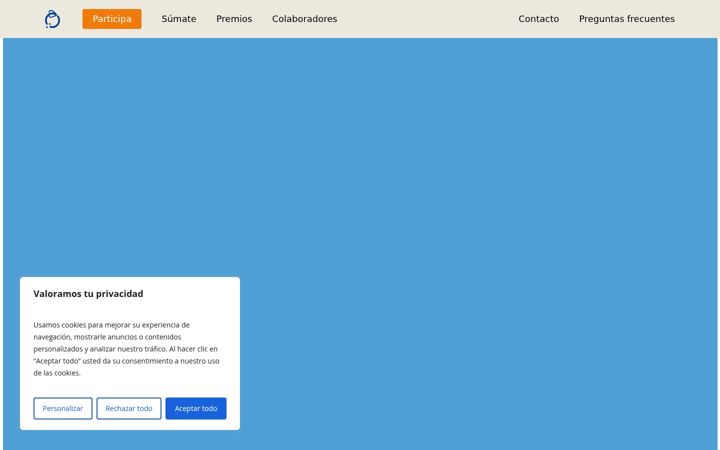Open Preguntas frecuentes in the header
This screenshot has height=450, width=720.
tap(627, 19)
